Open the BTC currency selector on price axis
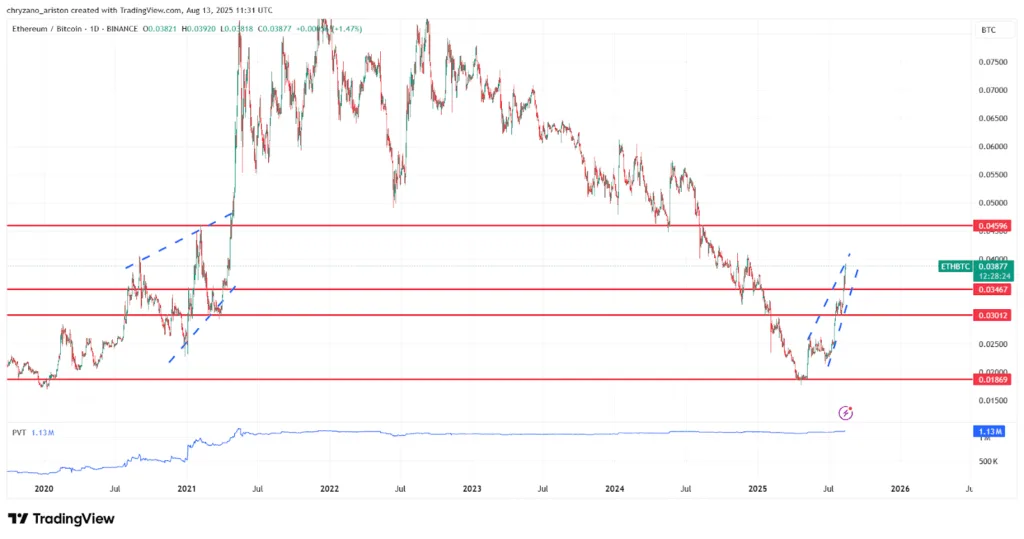The image size is (1024, 539). click(988, 31)
